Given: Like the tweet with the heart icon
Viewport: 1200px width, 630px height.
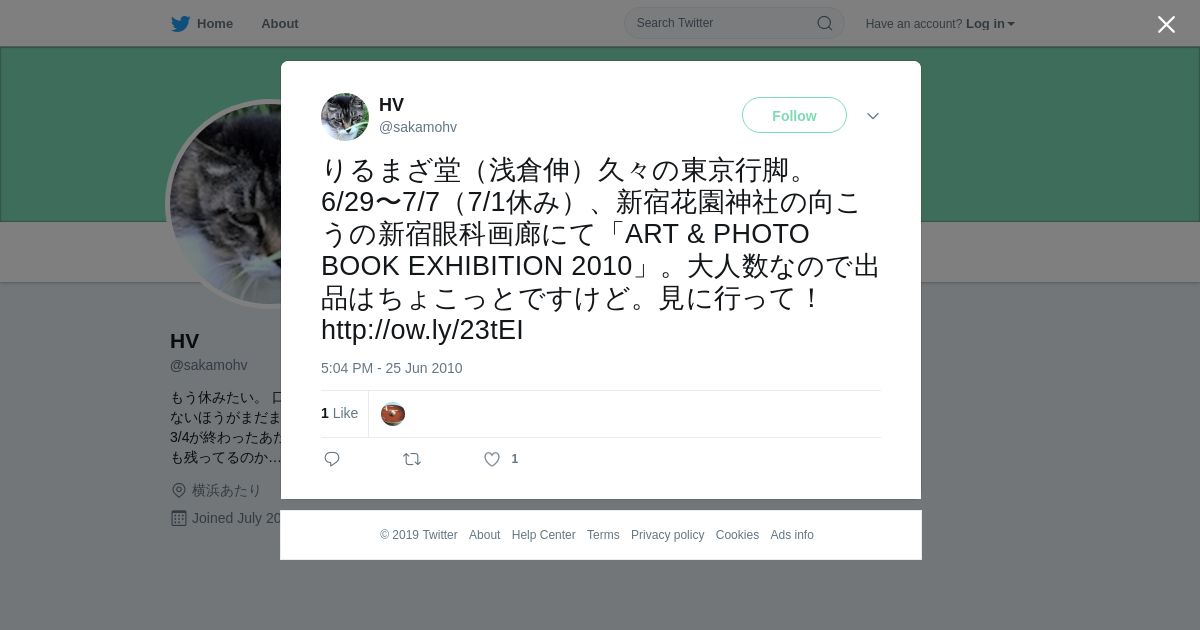Looking at the screenshot, I should [x=492, y=459].
